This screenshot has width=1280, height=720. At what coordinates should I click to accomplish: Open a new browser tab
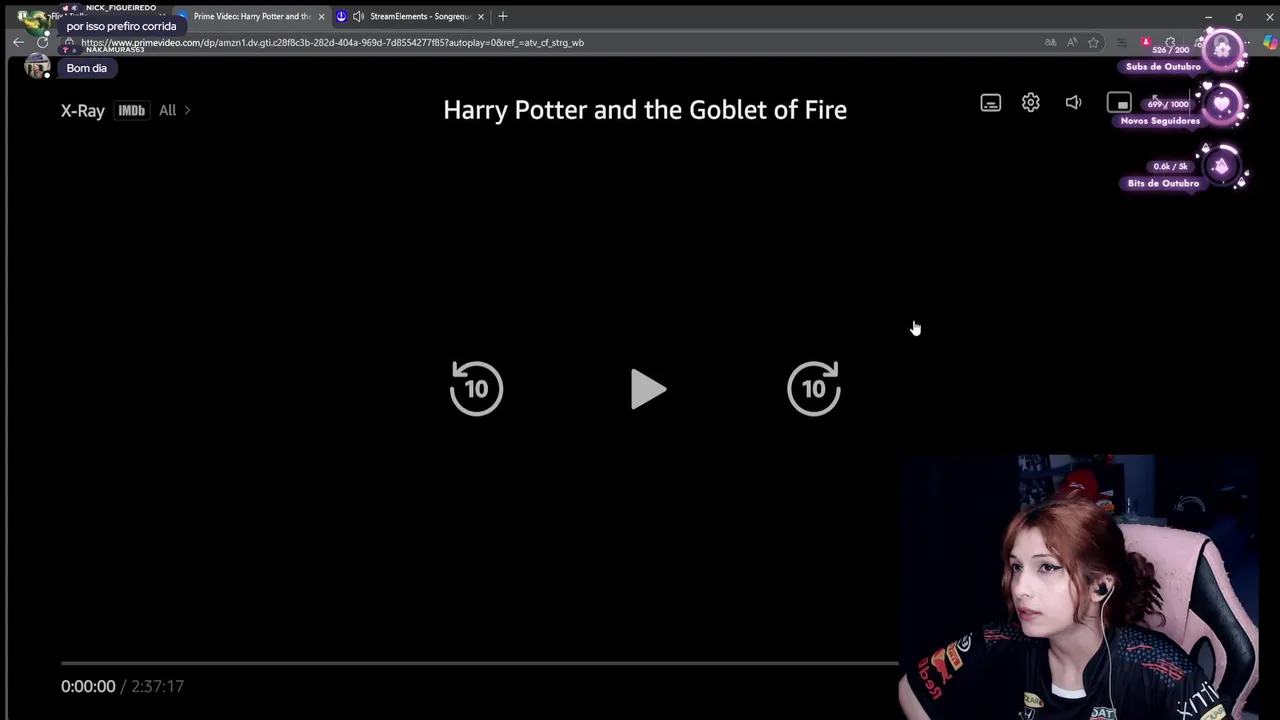coord(503,16)
